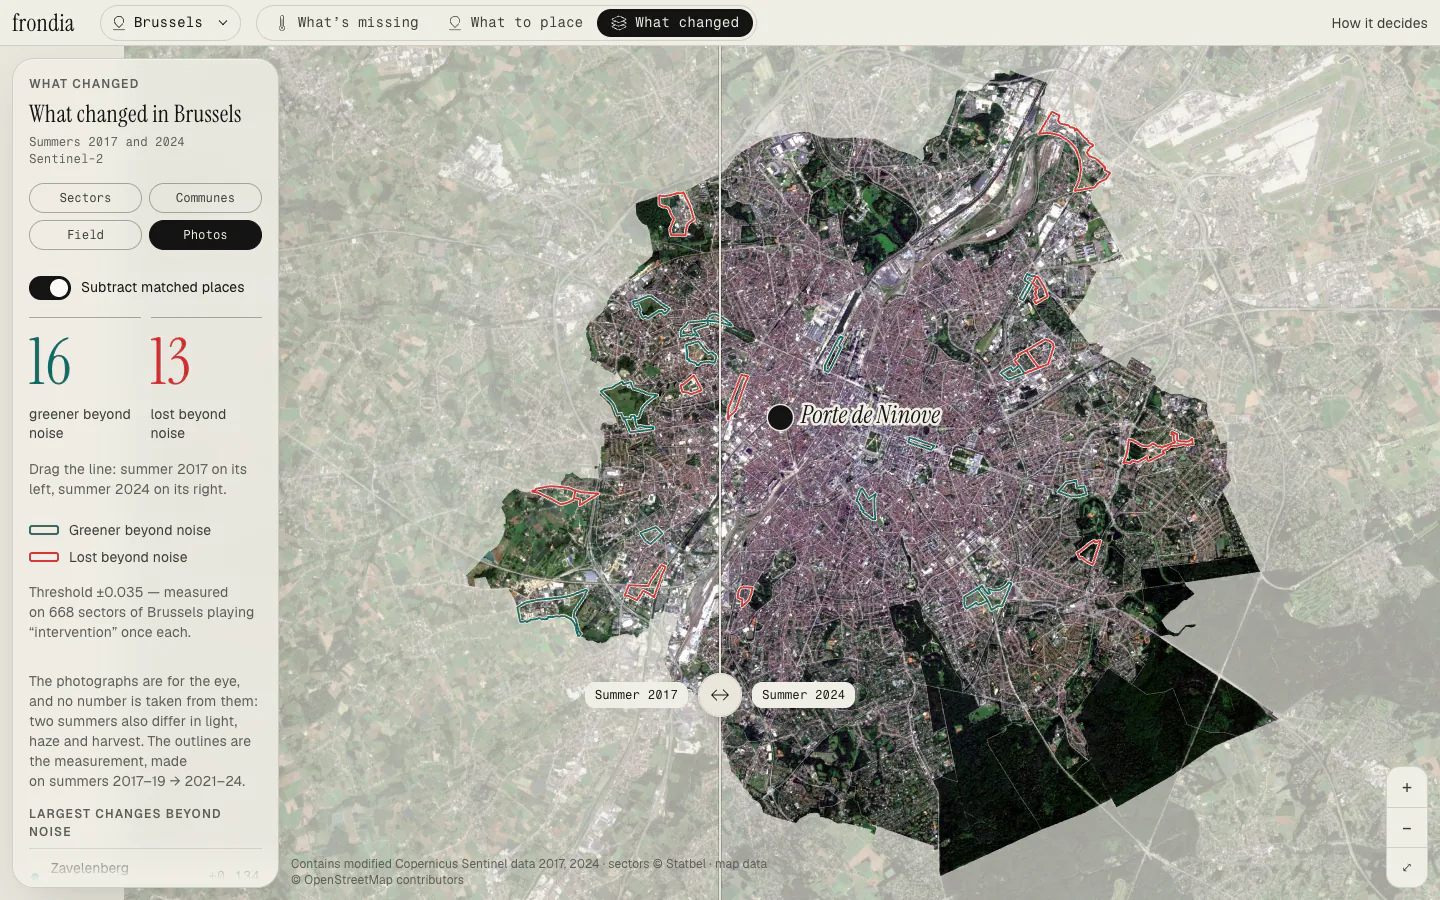
Task: Toggle Subtract matched places switch
Action: coord(50,288)
